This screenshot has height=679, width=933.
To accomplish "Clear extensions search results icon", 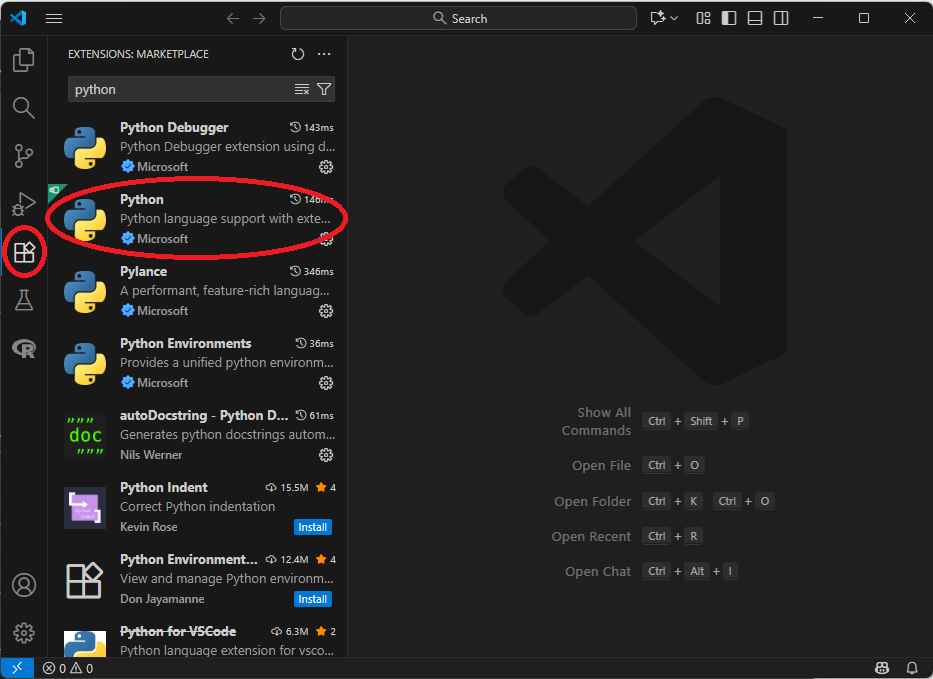I will pyautogui.click(x=302, y=89).
